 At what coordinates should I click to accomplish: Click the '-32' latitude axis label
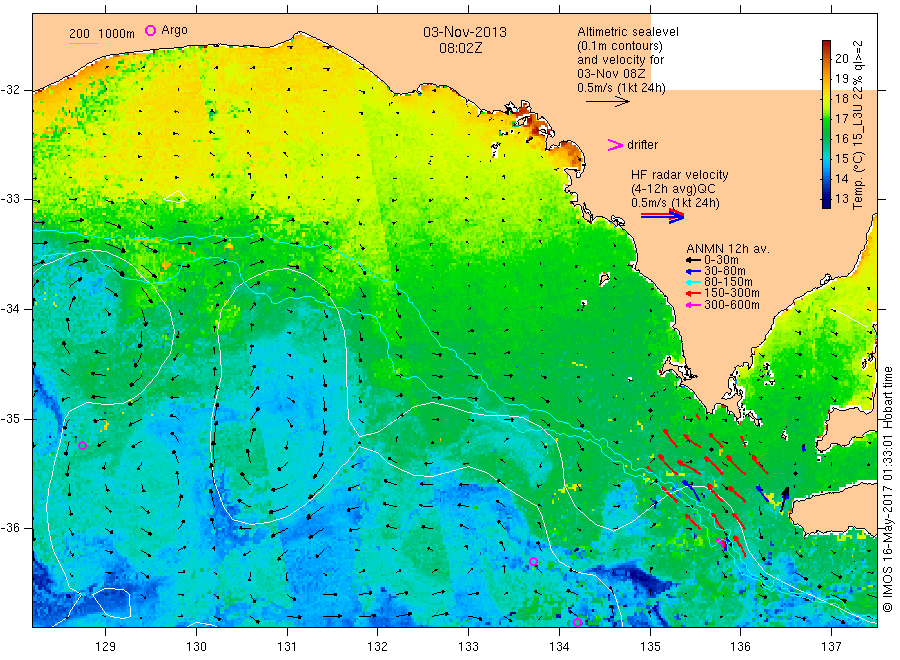(x=10, y=90)
